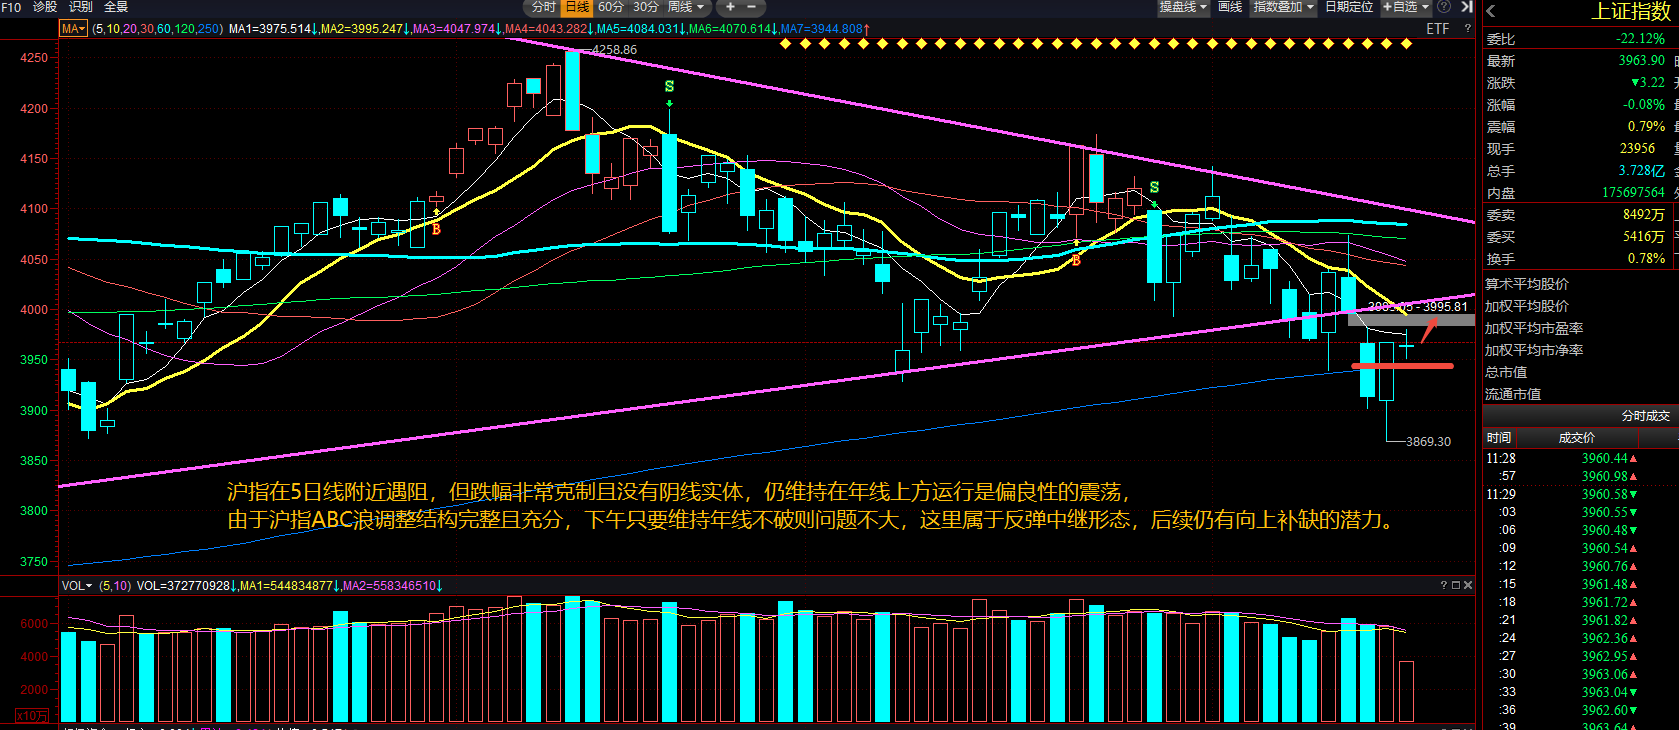Click the 总手 value 3.728亿
Screen dimensions: 1679x730
tap(1642, 171)
